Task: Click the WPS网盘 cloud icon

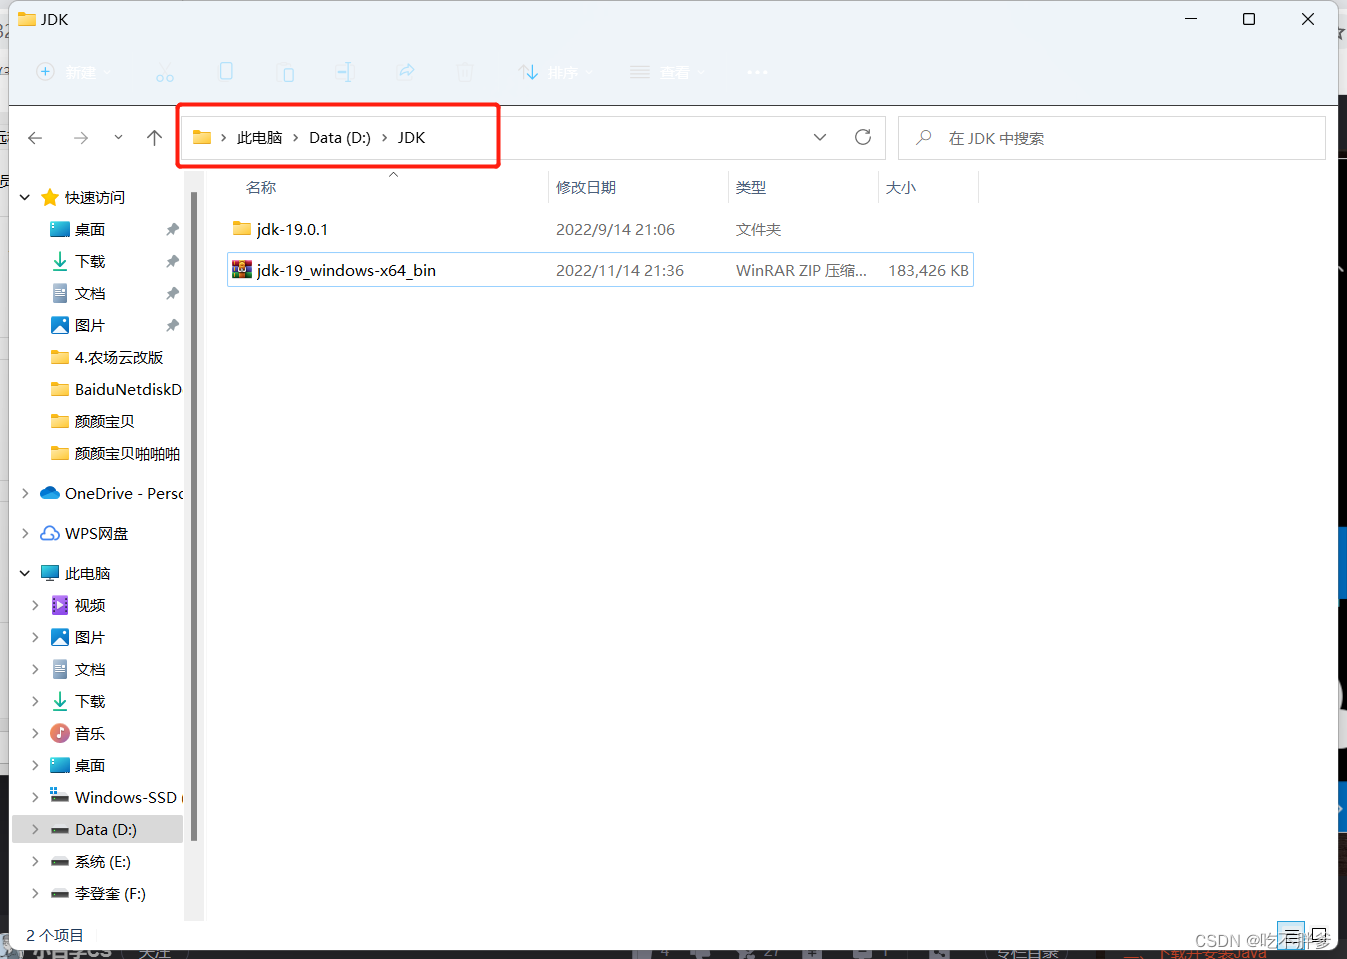Action: point(50,533)
